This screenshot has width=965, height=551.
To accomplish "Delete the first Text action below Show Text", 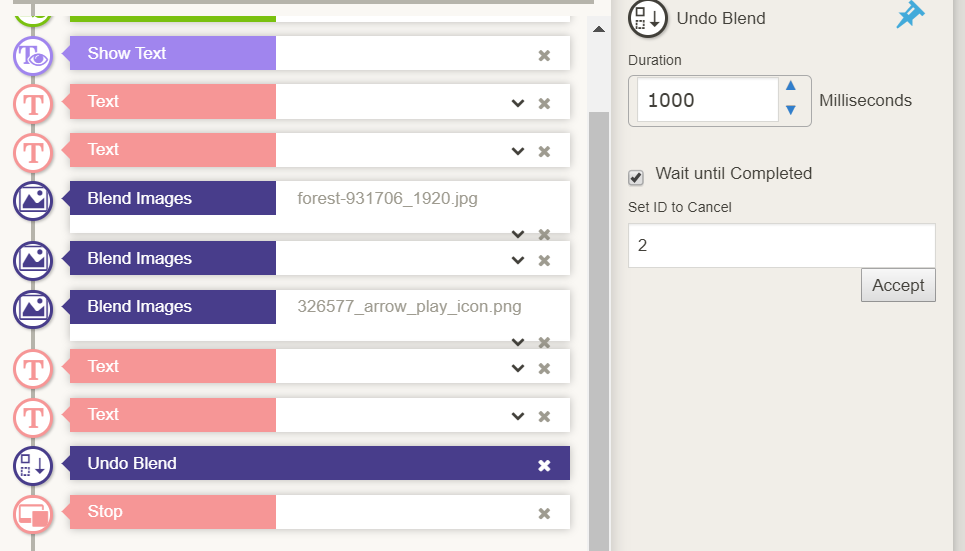I will tap(544, 103).
